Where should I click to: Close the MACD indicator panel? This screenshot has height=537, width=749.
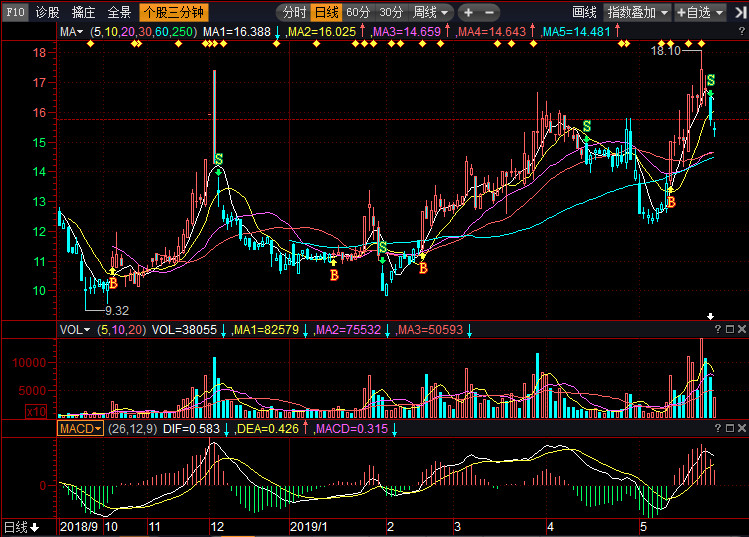pos(741,428)
